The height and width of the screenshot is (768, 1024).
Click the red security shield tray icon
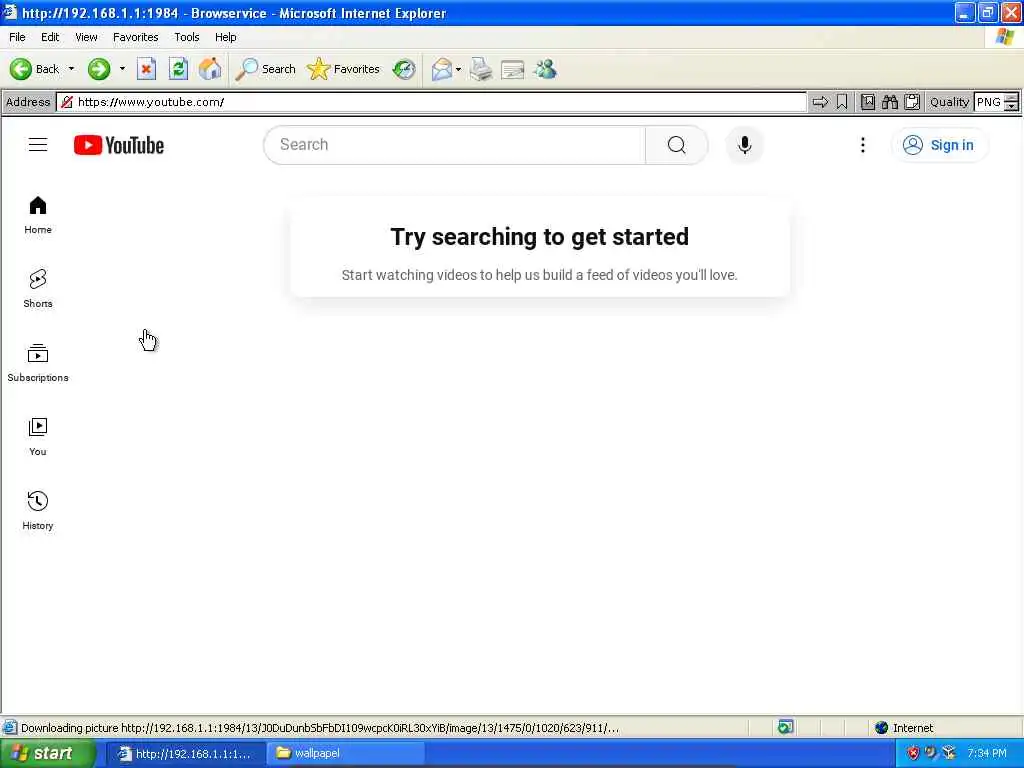pos(913,753)
